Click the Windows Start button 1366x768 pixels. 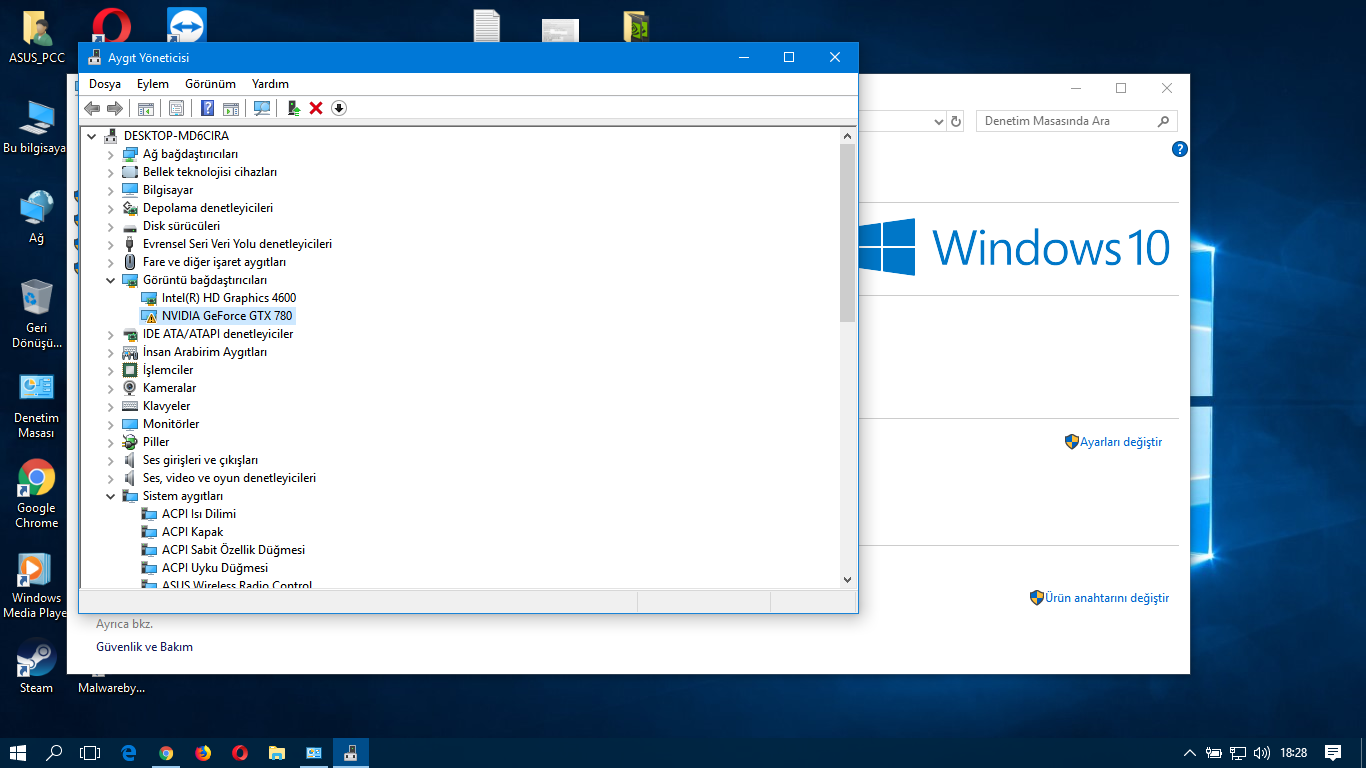[18, 753]
